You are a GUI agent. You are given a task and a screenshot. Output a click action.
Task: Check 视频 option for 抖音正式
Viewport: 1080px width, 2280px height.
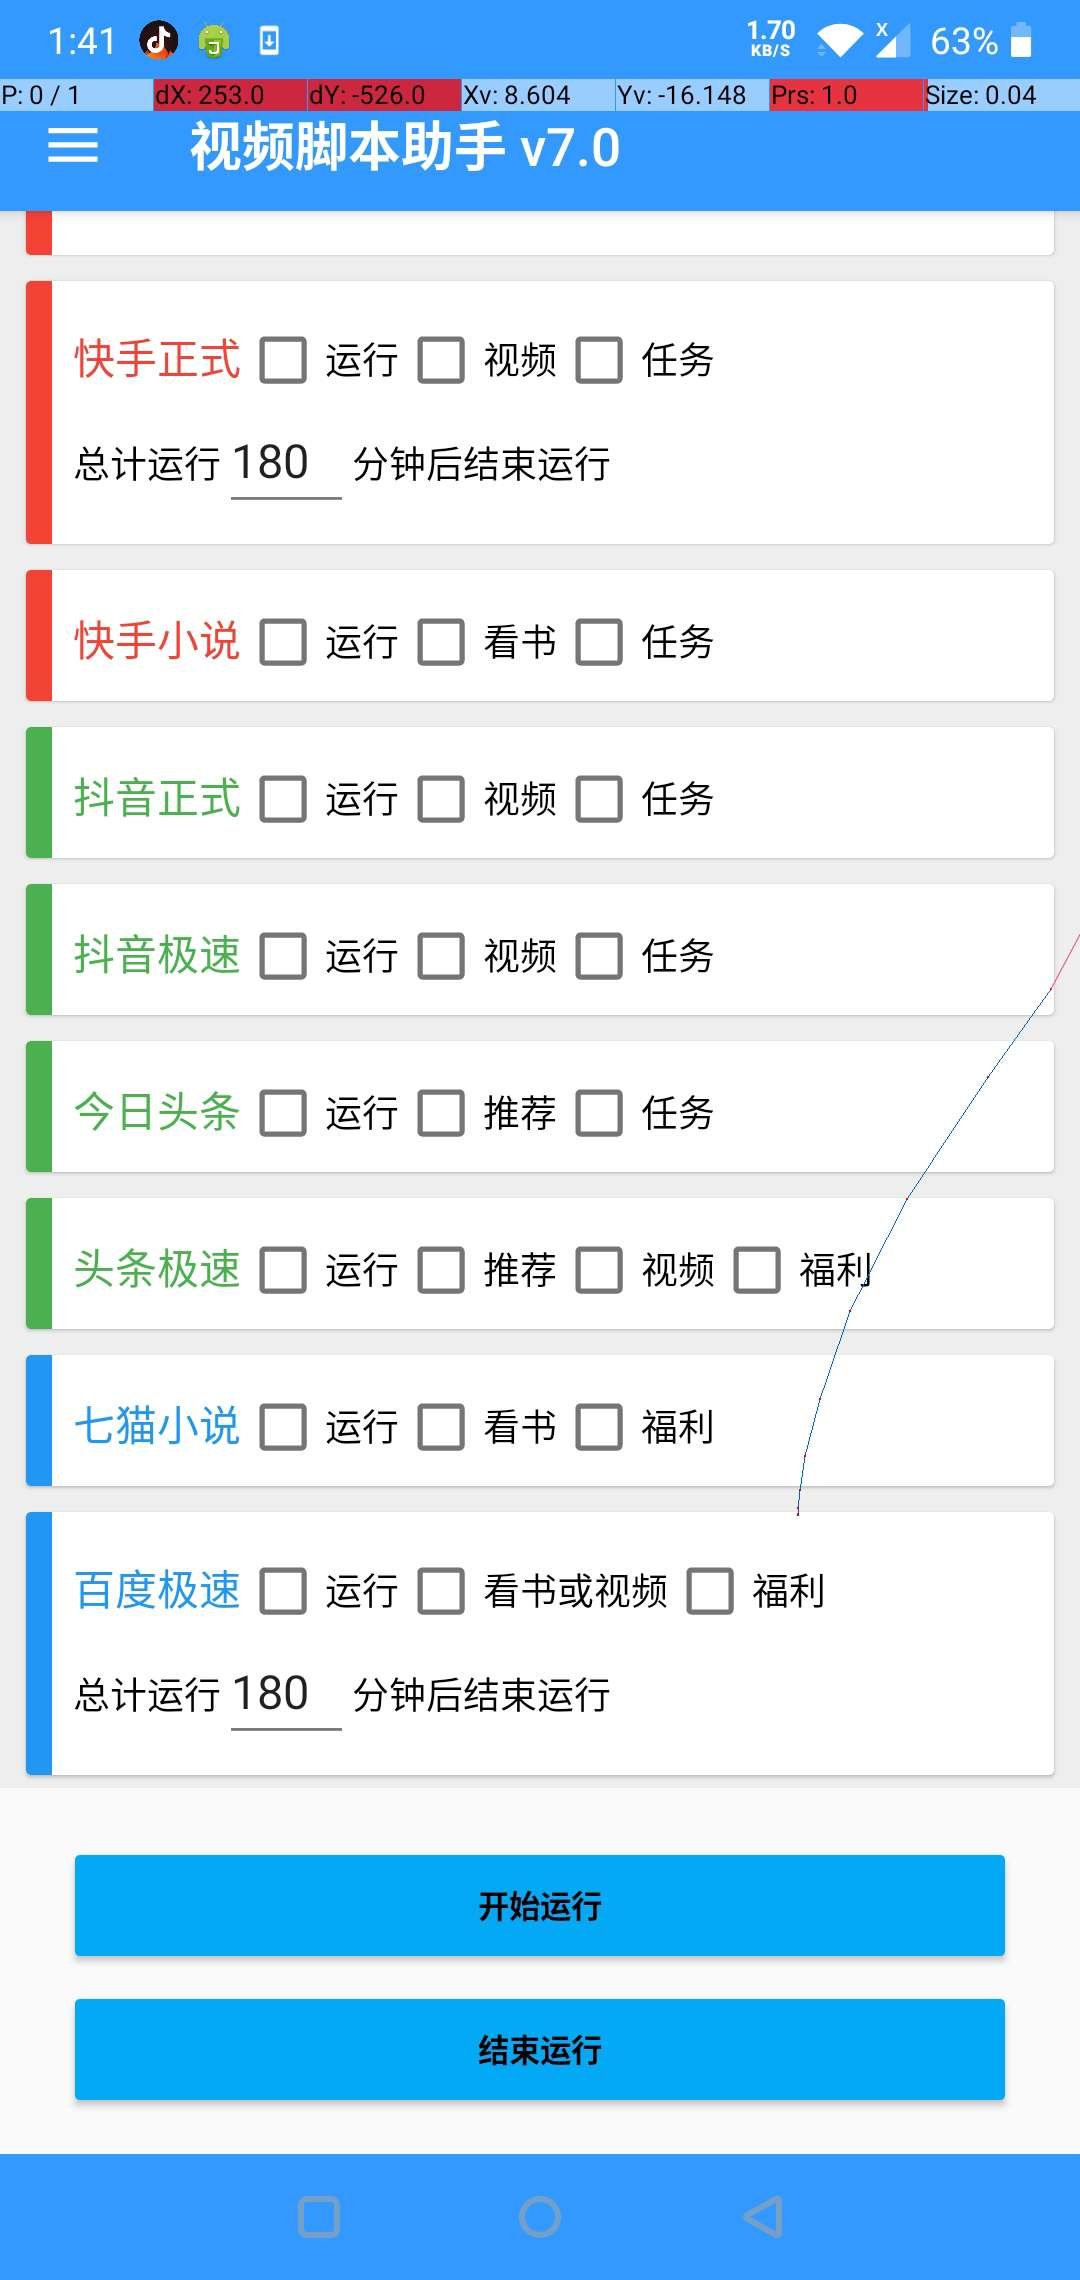(441, 799)
